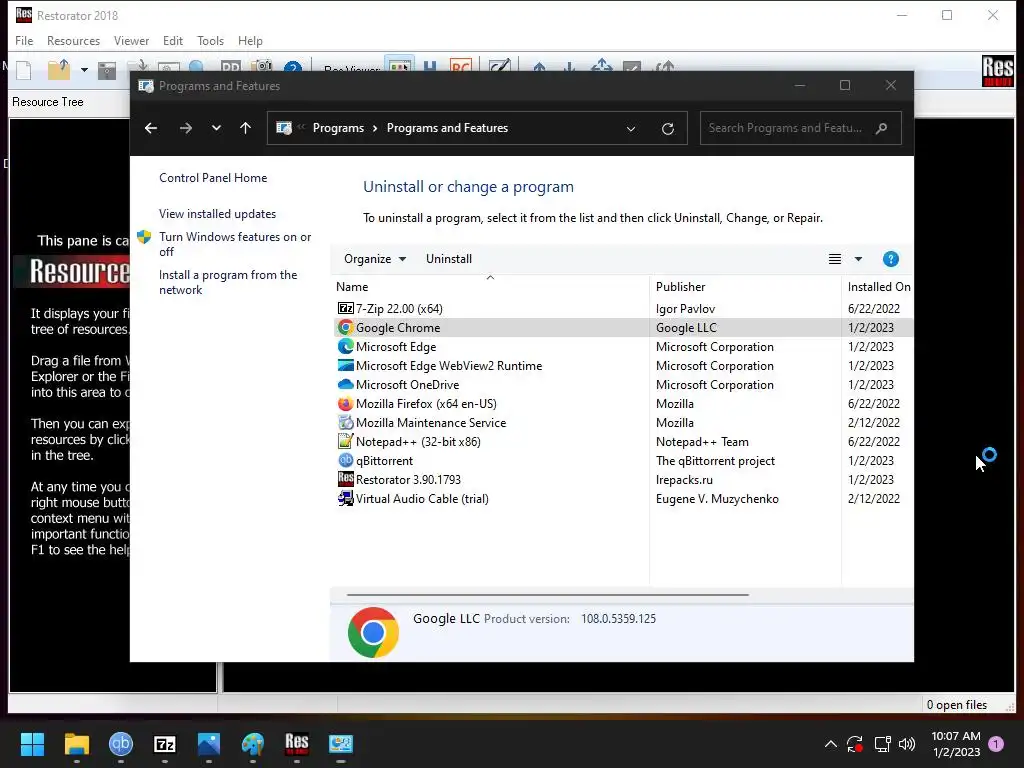Select the Virtual Audio Cable icon
Viewport: 1024px width, 768px height.
(x=345, y=498)
